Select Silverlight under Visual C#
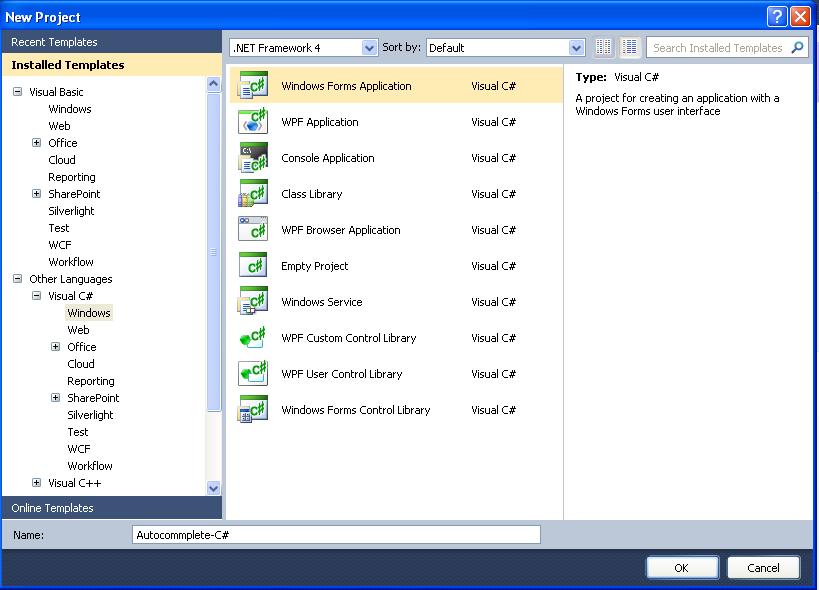 90,415
